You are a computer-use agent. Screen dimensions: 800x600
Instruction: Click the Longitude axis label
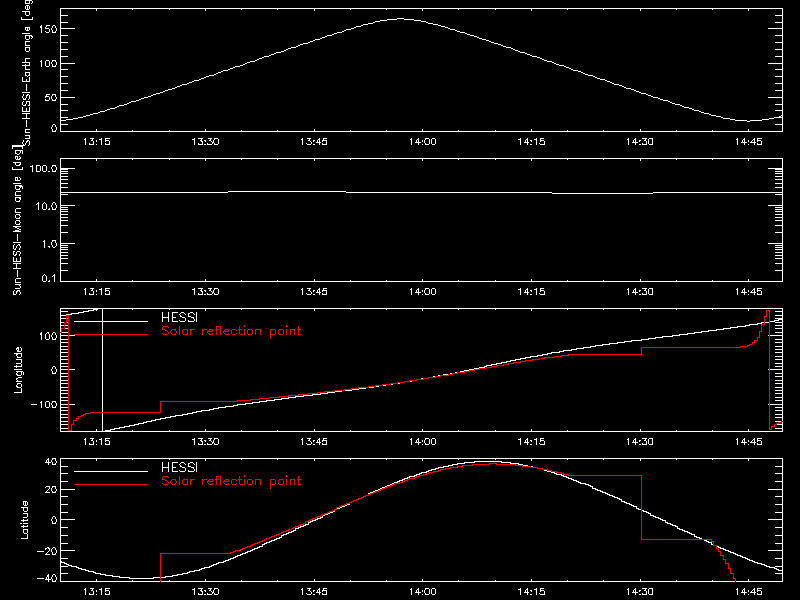point(18,370)
